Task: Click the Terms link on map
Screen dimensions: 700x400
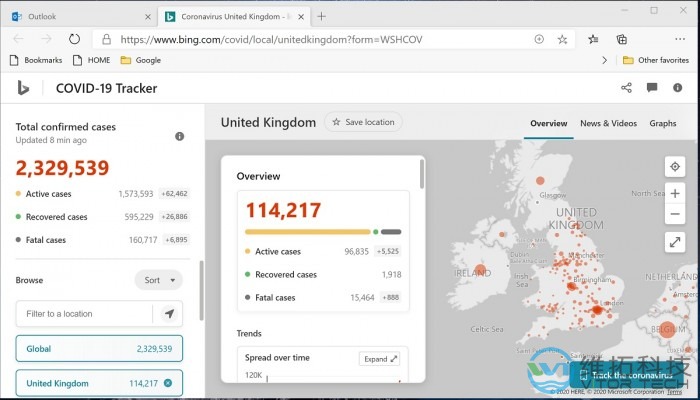Action: [x=674, y=392]
